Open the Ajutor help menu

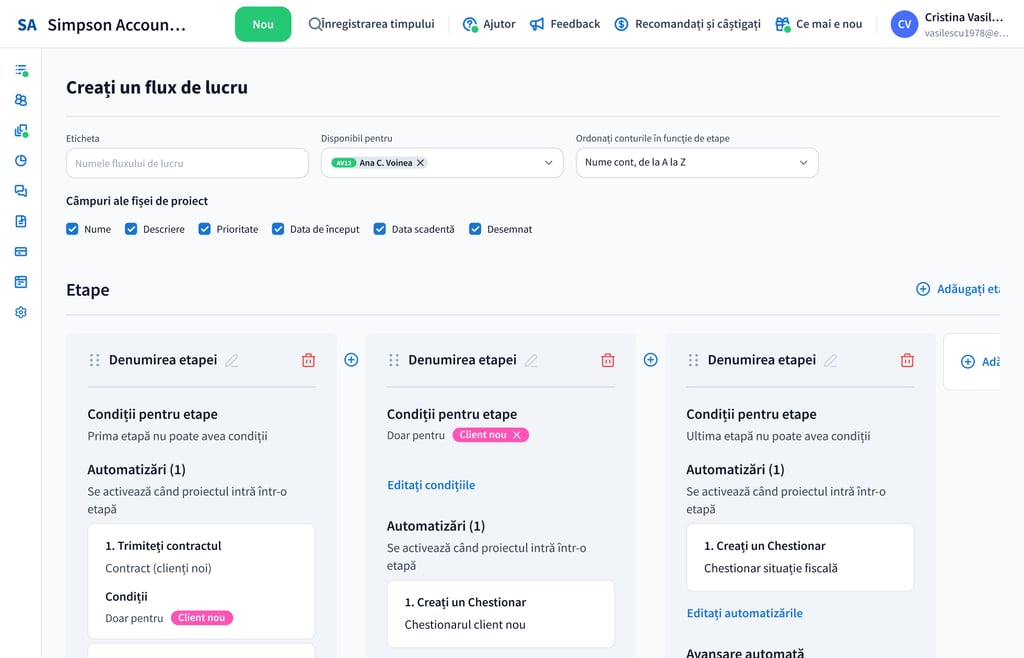(x=489, y=24)
